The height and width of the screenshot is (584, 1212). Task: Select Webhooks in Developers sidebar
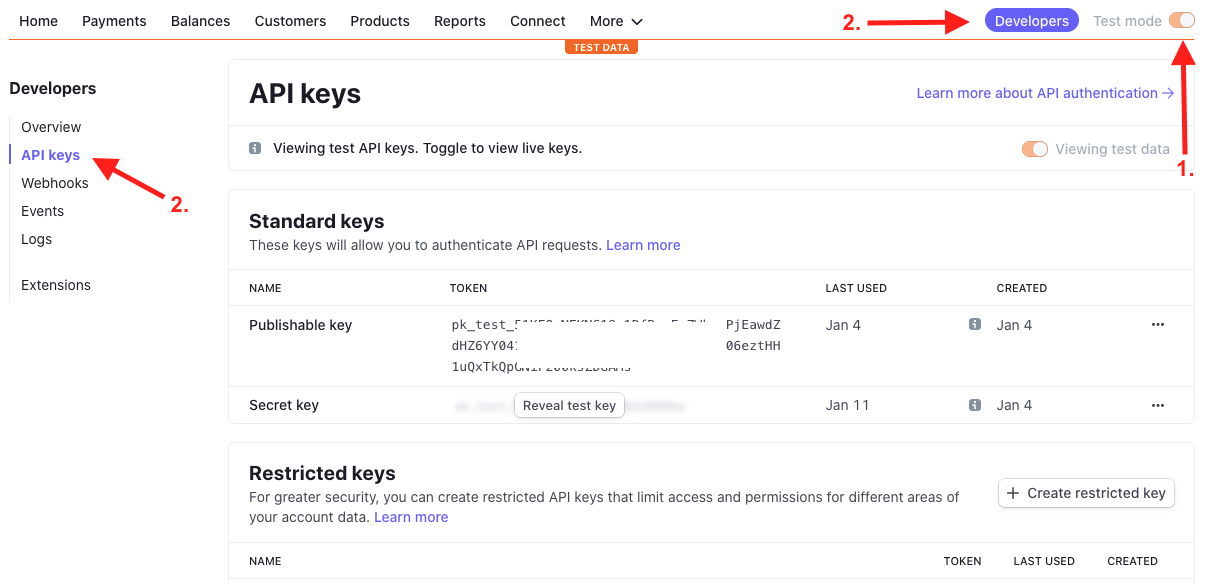pos(55,183)
